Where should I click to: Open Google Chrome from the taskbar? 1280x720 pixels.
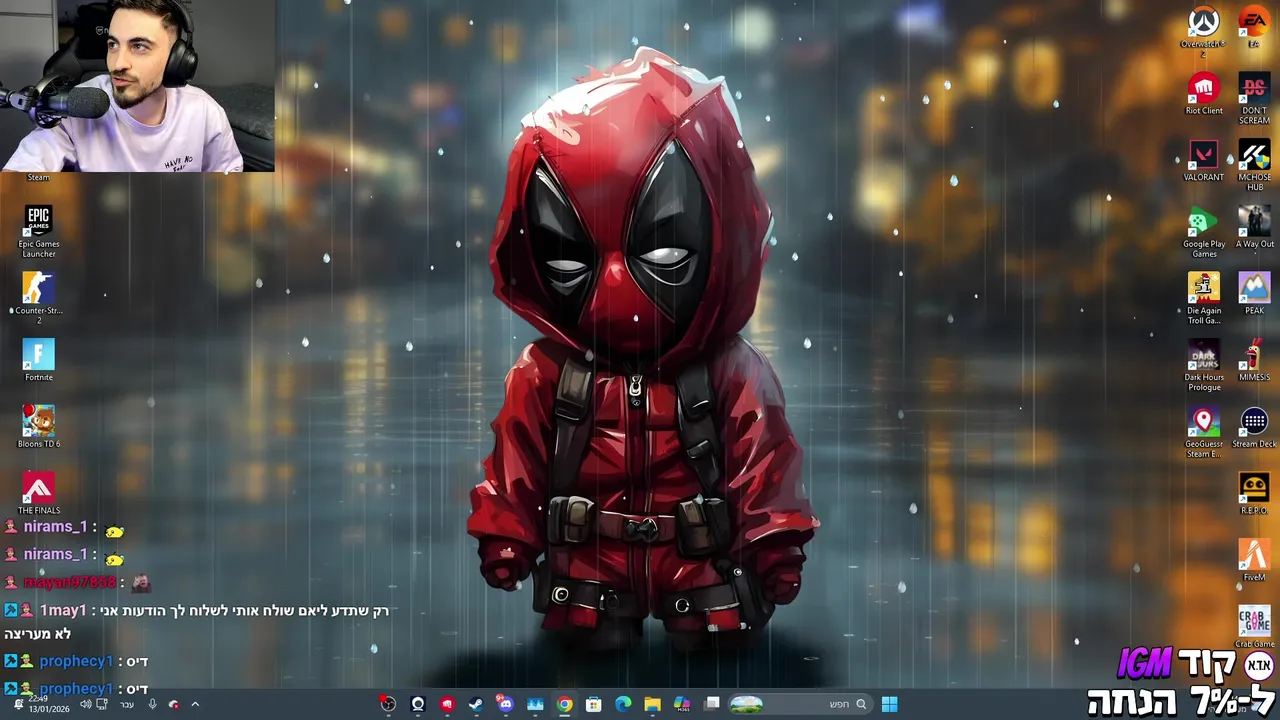point(564,704)
